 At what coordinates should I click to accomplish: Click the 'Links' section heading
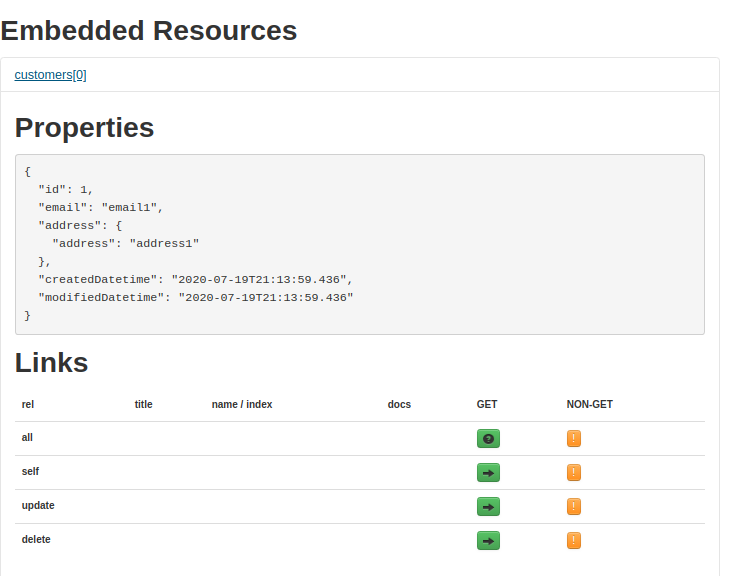point(52,362)
